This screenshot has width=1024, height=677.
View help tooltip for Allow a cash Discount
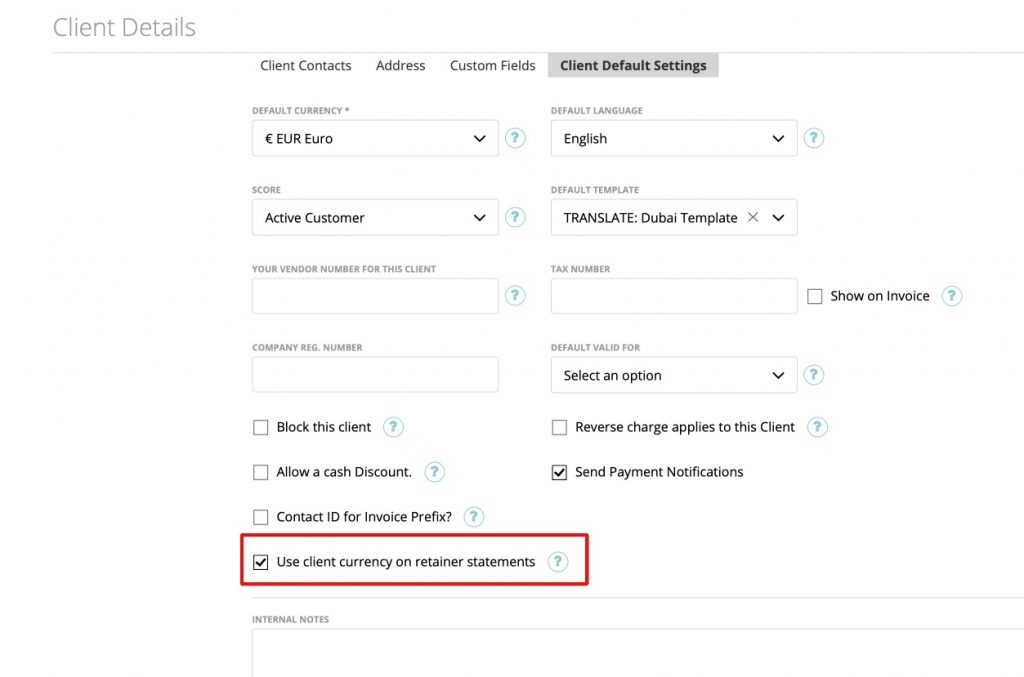pyautogui.click(x=434, y=472)
